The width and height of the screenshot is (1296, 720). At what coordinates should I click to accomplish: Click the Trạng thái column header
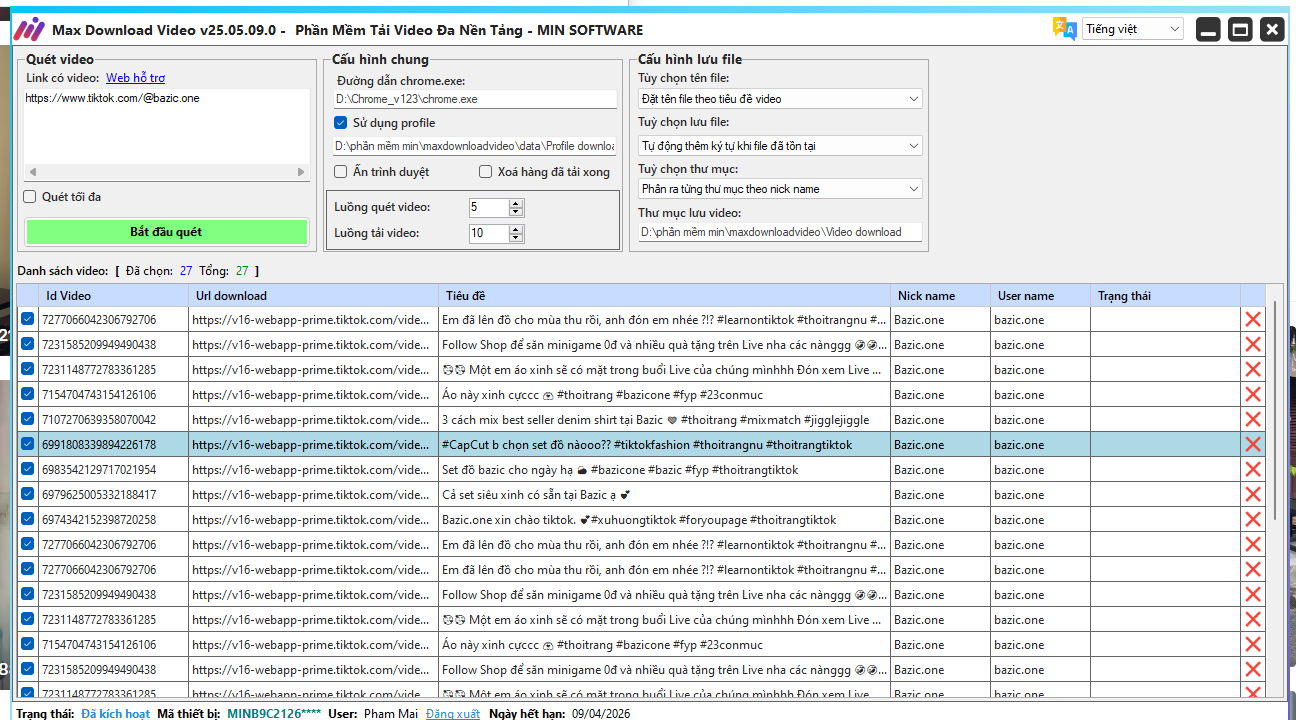click(1165, 296)
